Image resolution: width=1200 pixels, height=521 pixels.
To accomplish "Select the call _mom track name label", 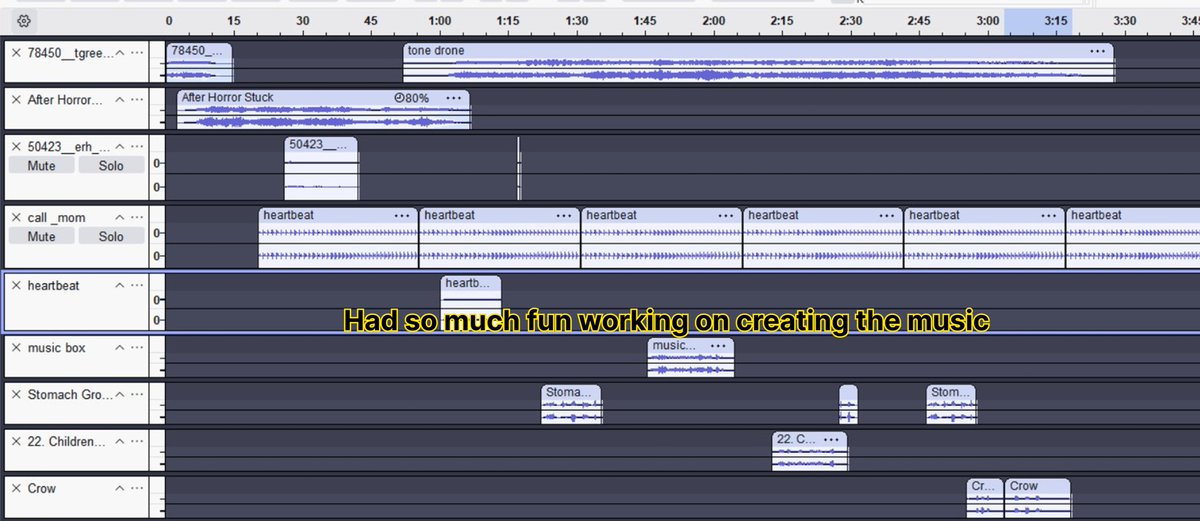I will click(x=55, y=218).
